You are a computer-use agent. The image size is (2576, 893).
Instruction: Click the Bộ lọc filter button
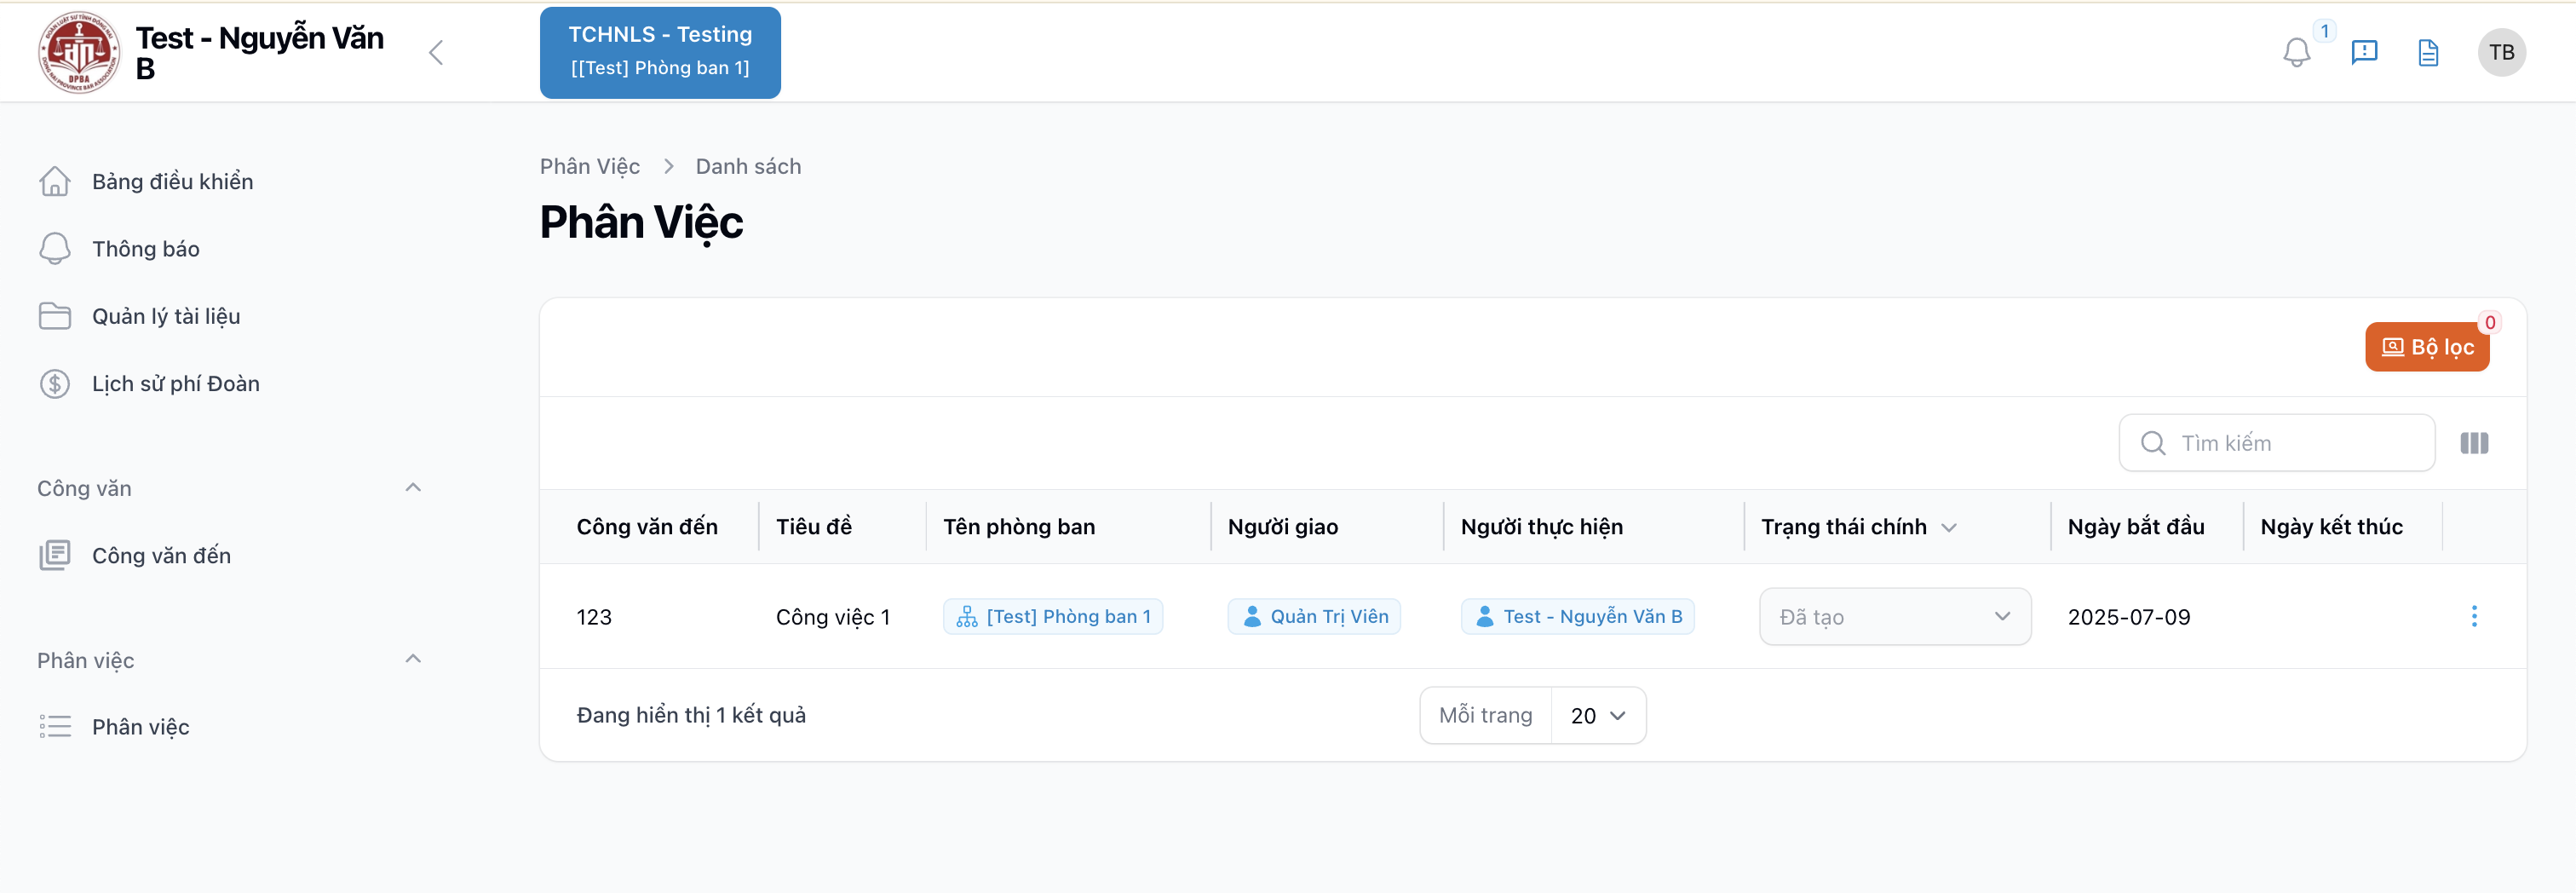2426,347
